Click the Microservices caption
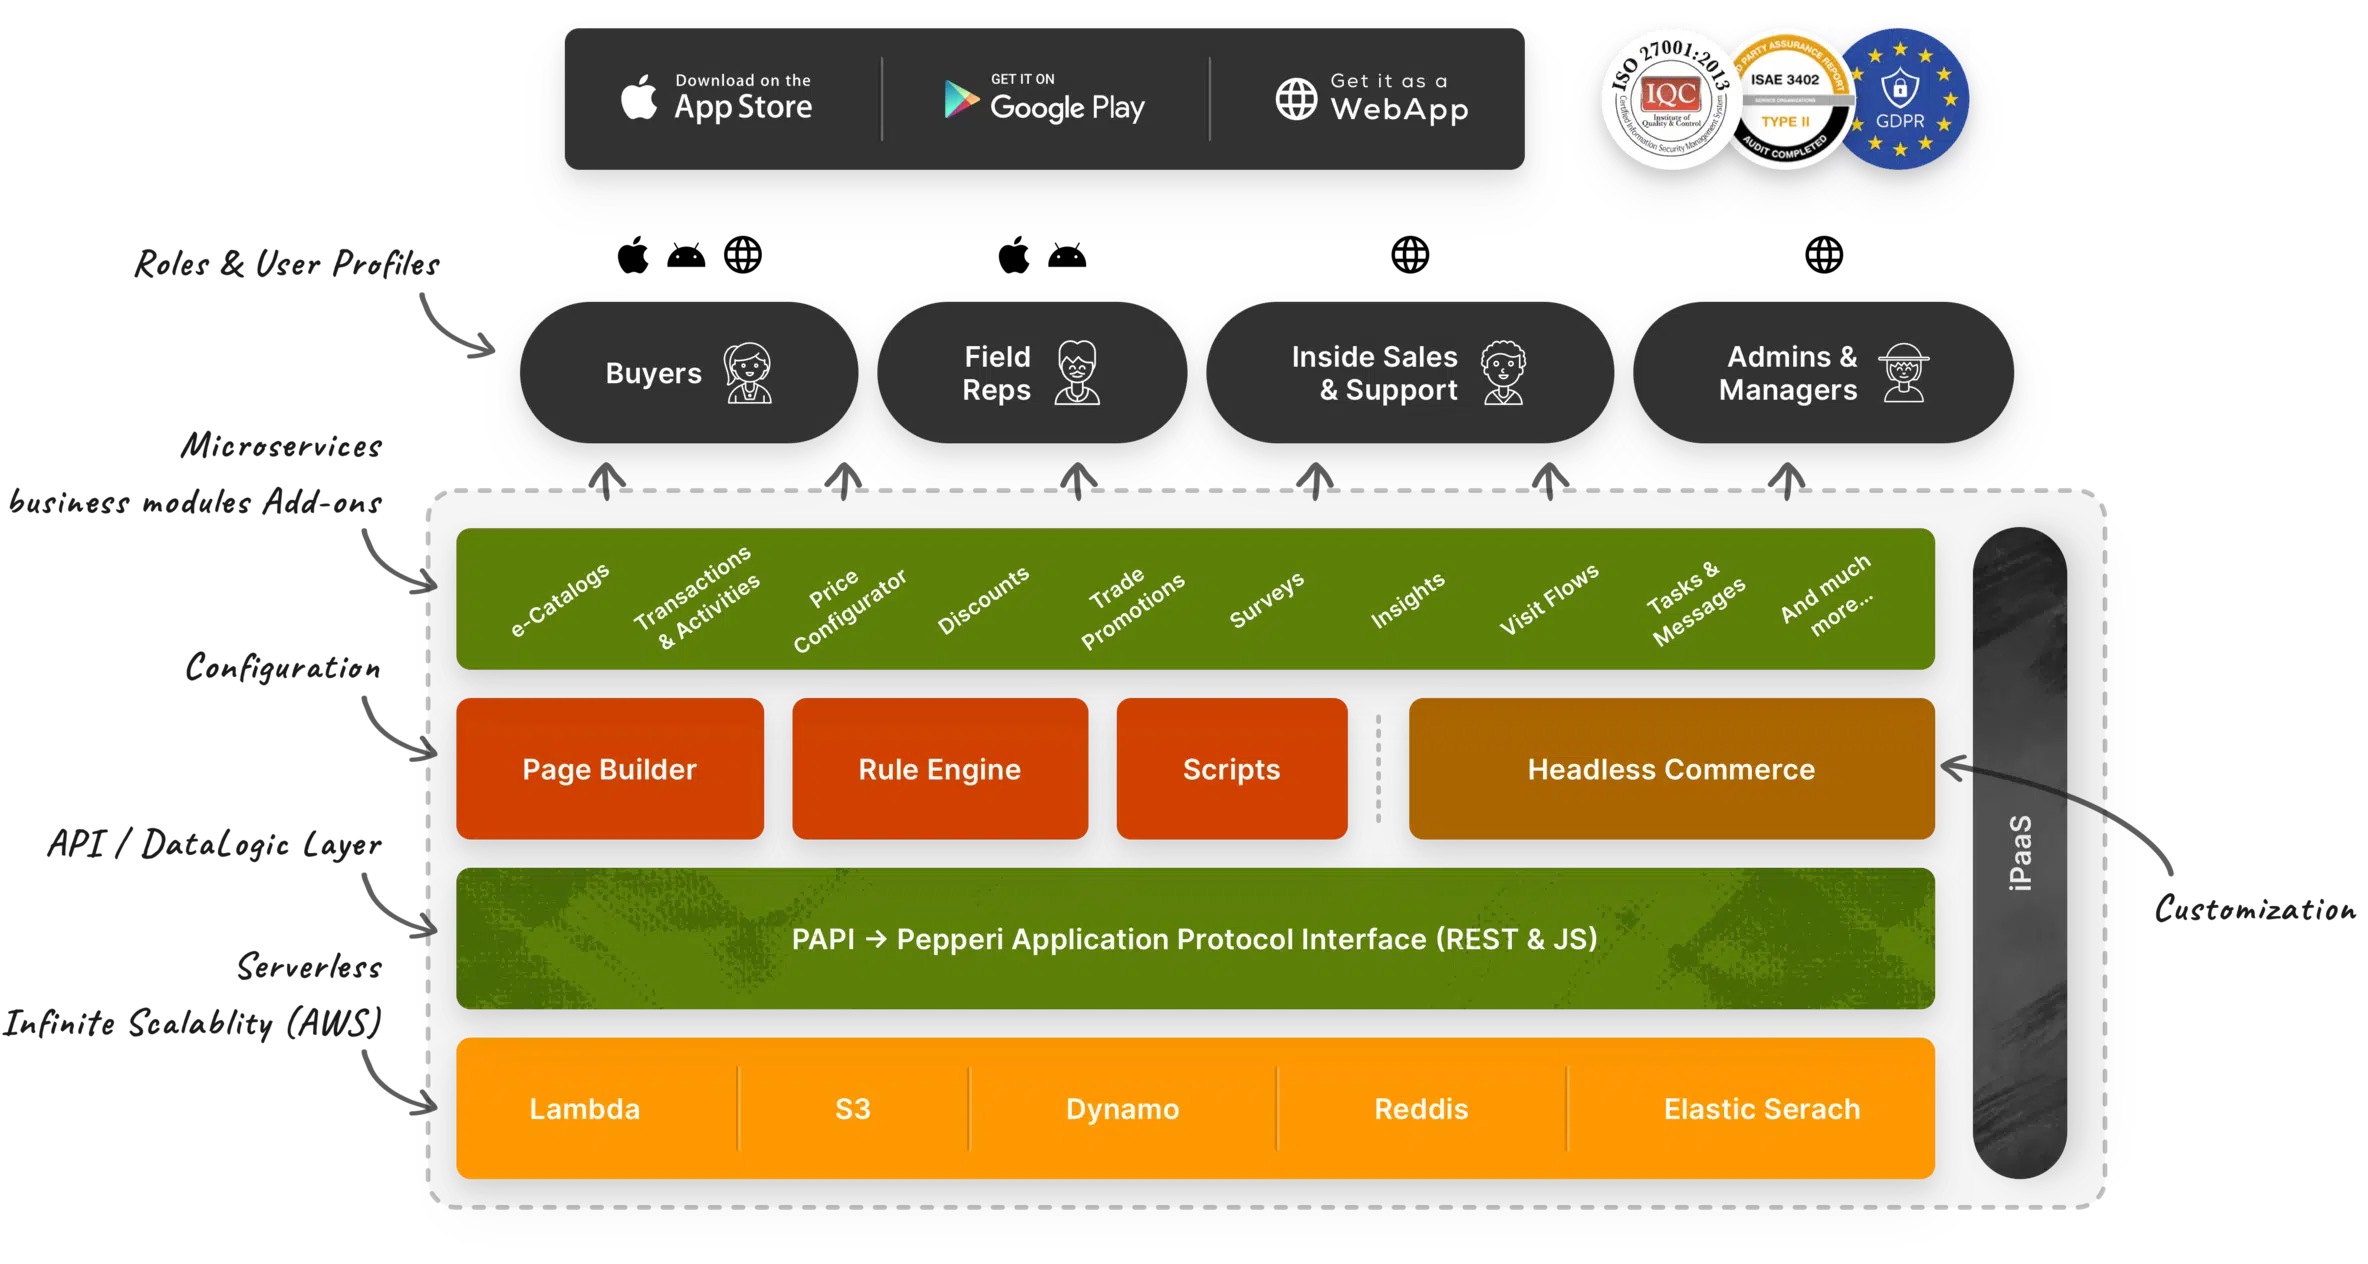 [281, 444]
